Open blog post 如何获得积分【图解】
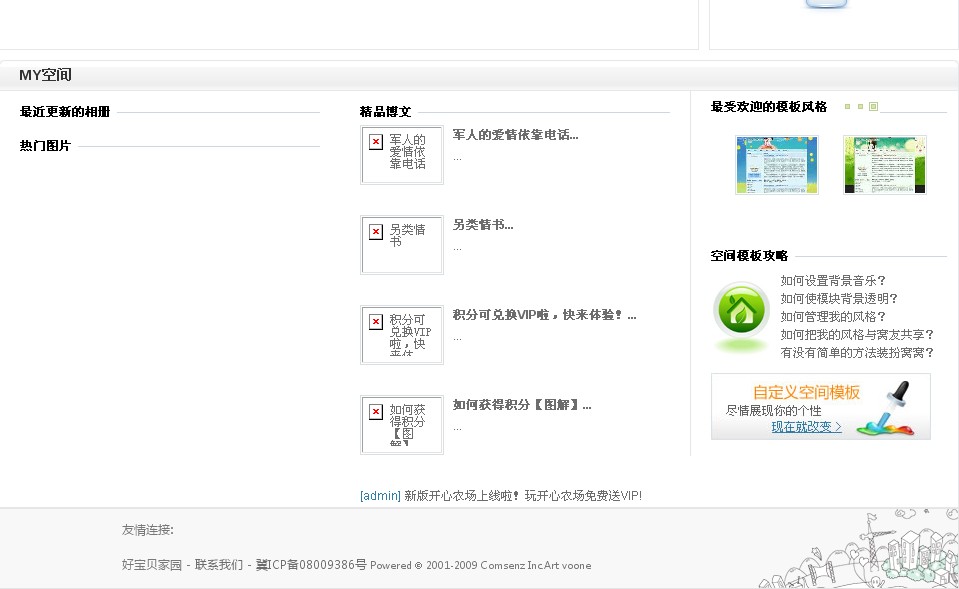This screenshot has width=959, height=589. (522, 404)
